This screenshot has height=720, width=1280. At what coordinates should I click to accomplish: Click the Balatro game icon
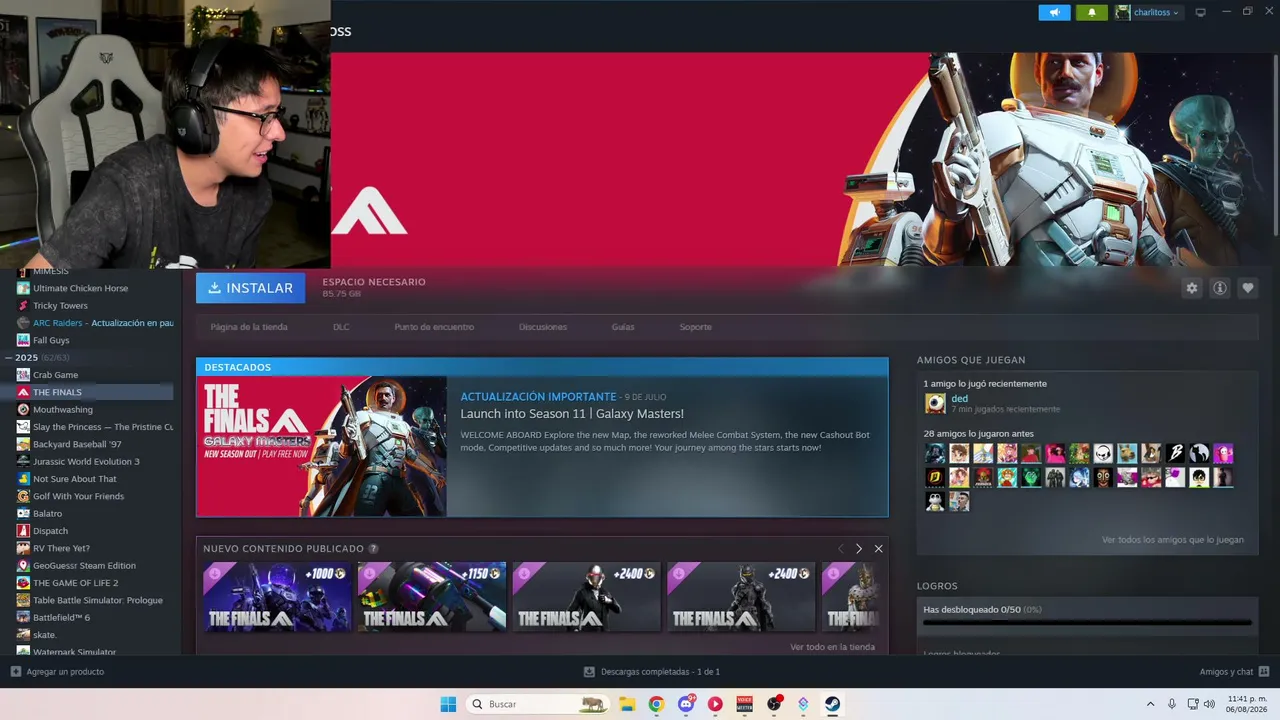click(x=23, y=513)
